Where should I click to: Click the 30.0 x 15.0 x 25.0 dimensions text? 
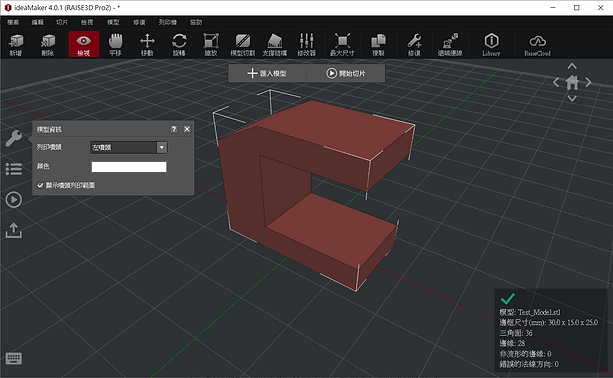573,322
